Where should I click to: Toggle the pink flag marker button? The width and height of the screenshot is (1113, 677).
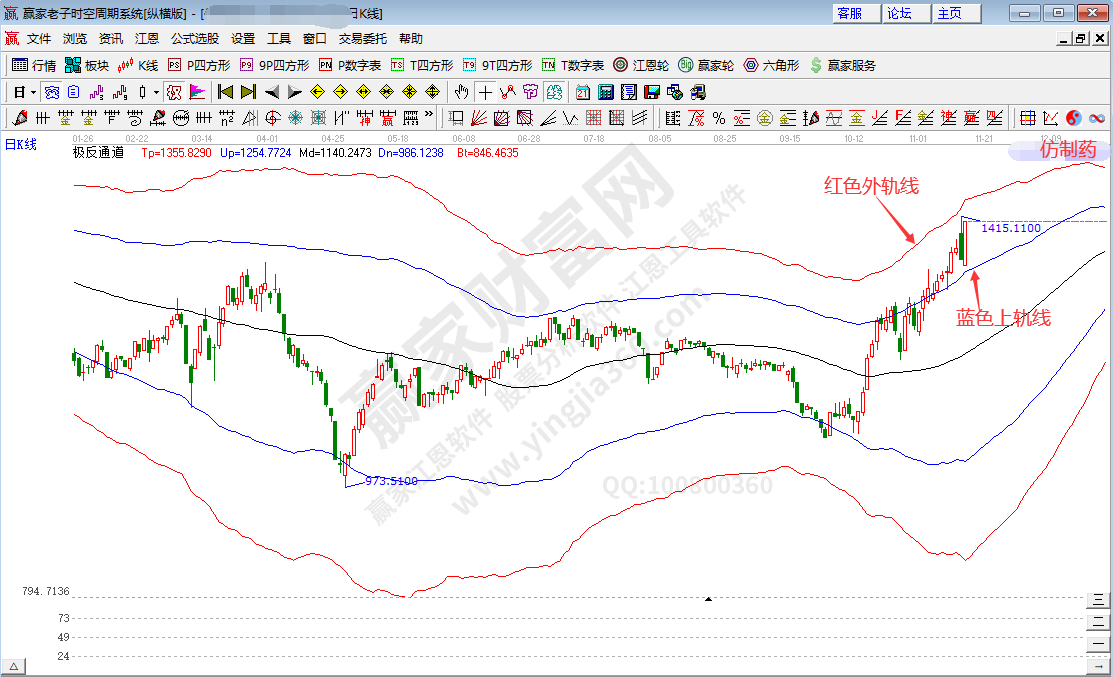point(197,92)
